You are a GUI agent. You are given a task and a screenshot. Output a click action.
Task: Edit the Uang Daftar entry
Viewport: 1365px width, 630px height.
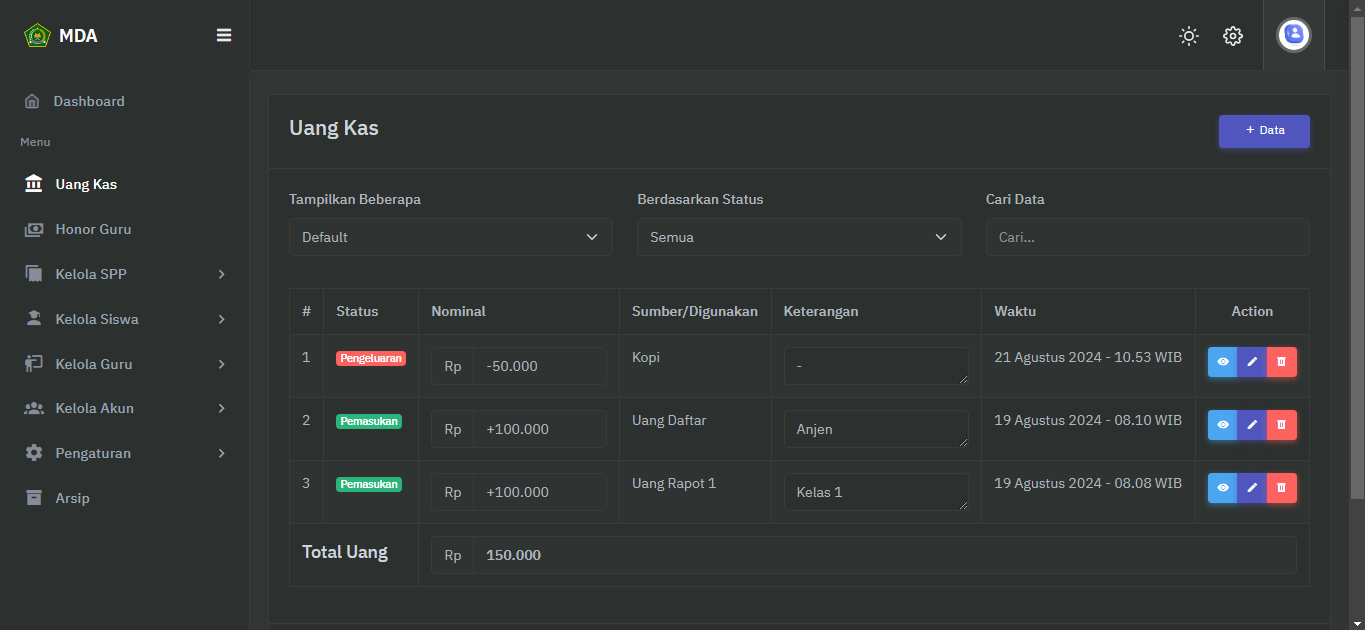click(x=1252, y=425)
